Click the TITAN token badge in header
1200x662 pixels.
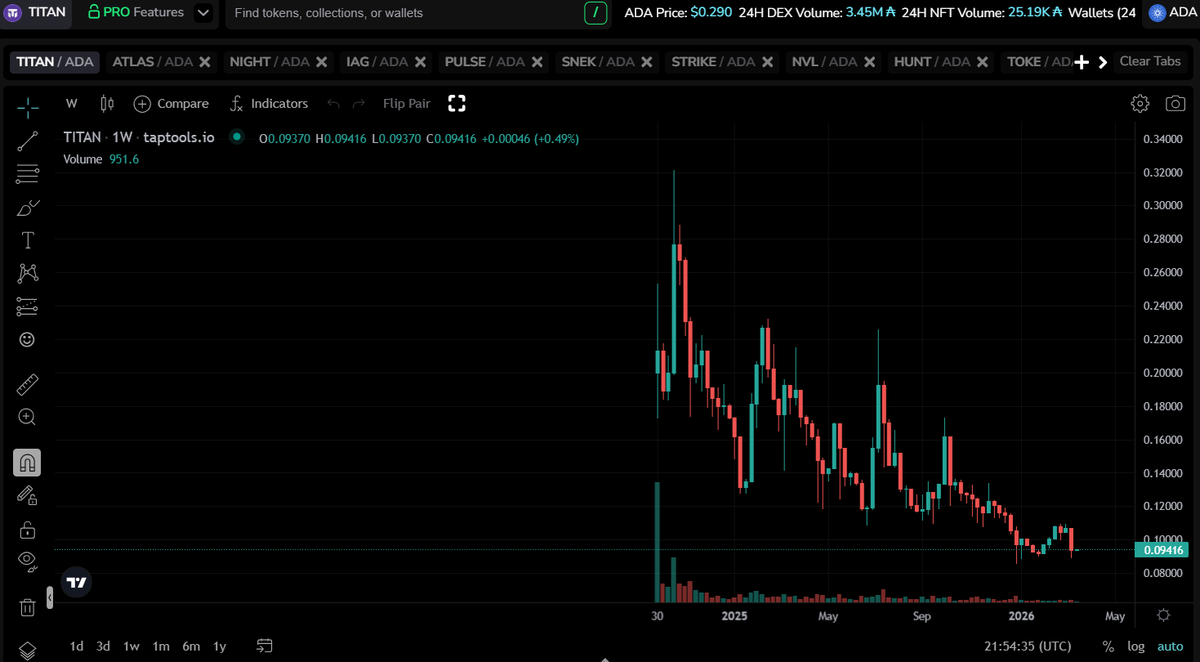tap(37, 13)
